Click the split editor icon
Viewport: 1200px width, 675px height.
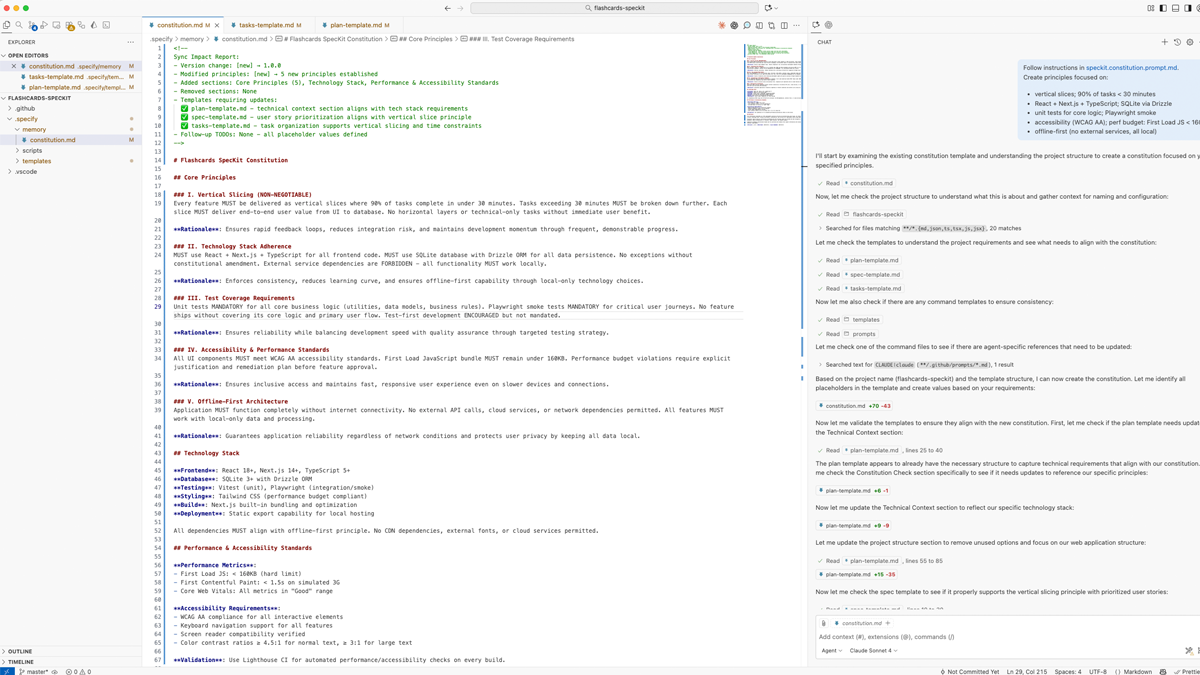click(784, 25)
